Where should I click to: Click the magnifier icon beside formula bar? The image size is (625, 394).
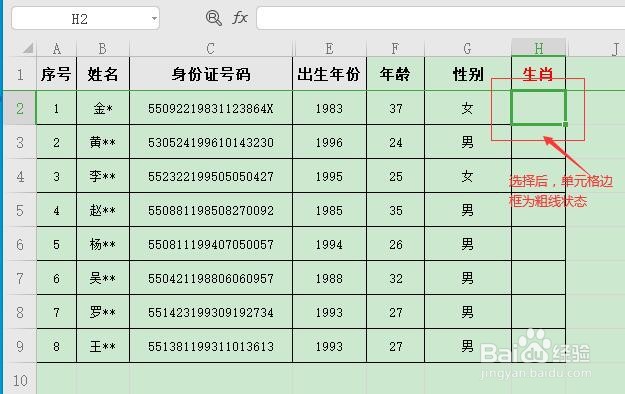tap(214, 18)
